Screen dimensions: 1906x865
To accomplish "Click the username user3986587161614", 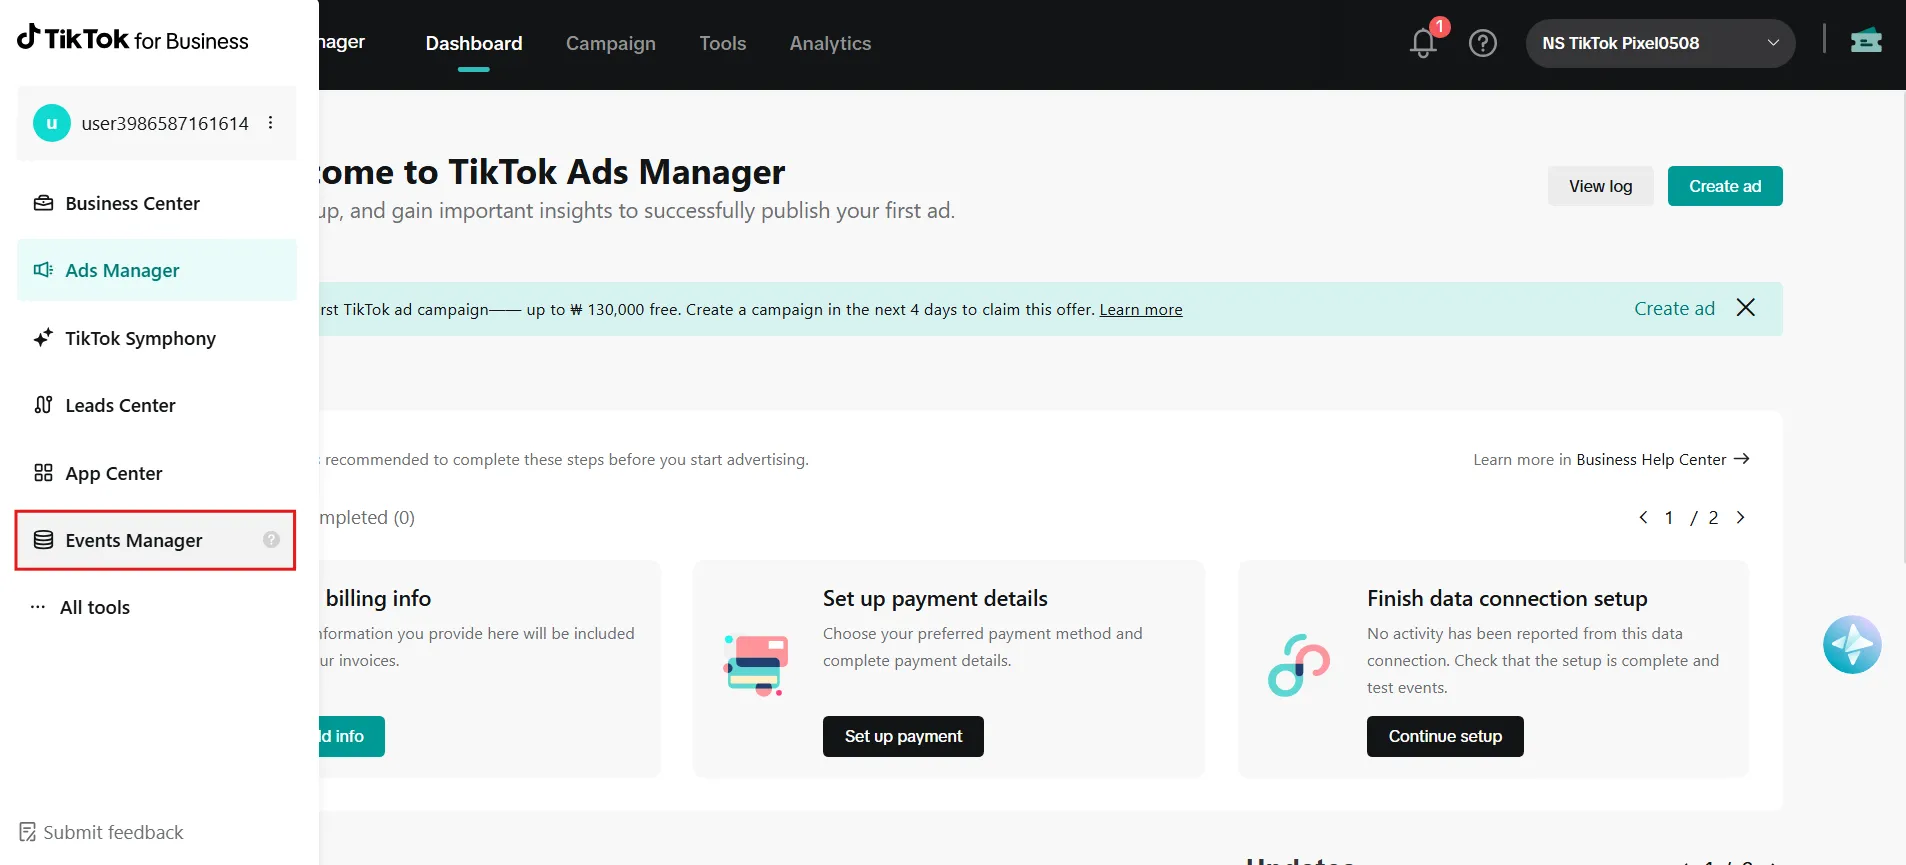I will tap(165, 123).
